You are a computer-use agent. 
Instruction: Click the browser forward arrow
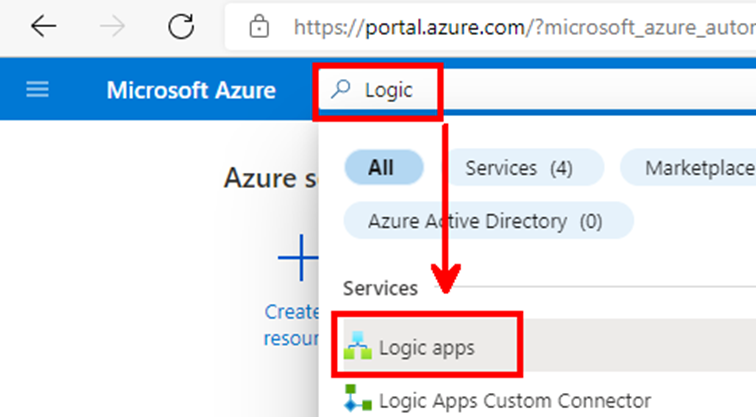112,26
